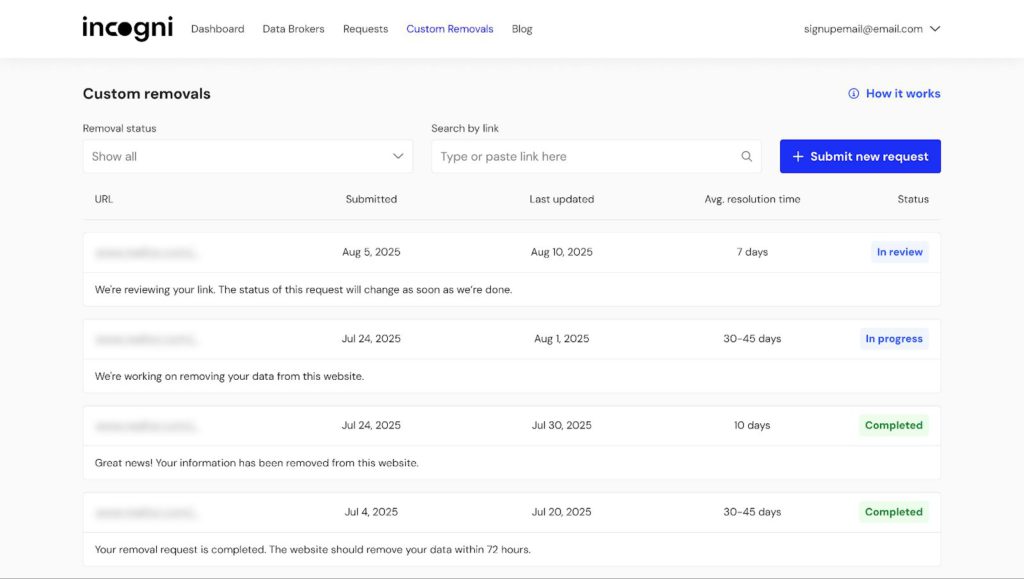The width and height of the screenshot is (1024, 579).
Task: Go to the Dashboard tab
Action: pos(217,29)
